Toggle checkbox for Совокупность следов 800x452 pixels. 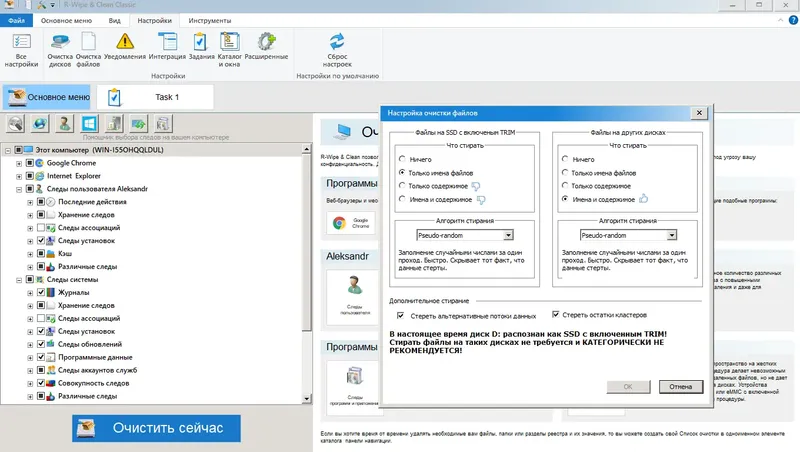41,383
